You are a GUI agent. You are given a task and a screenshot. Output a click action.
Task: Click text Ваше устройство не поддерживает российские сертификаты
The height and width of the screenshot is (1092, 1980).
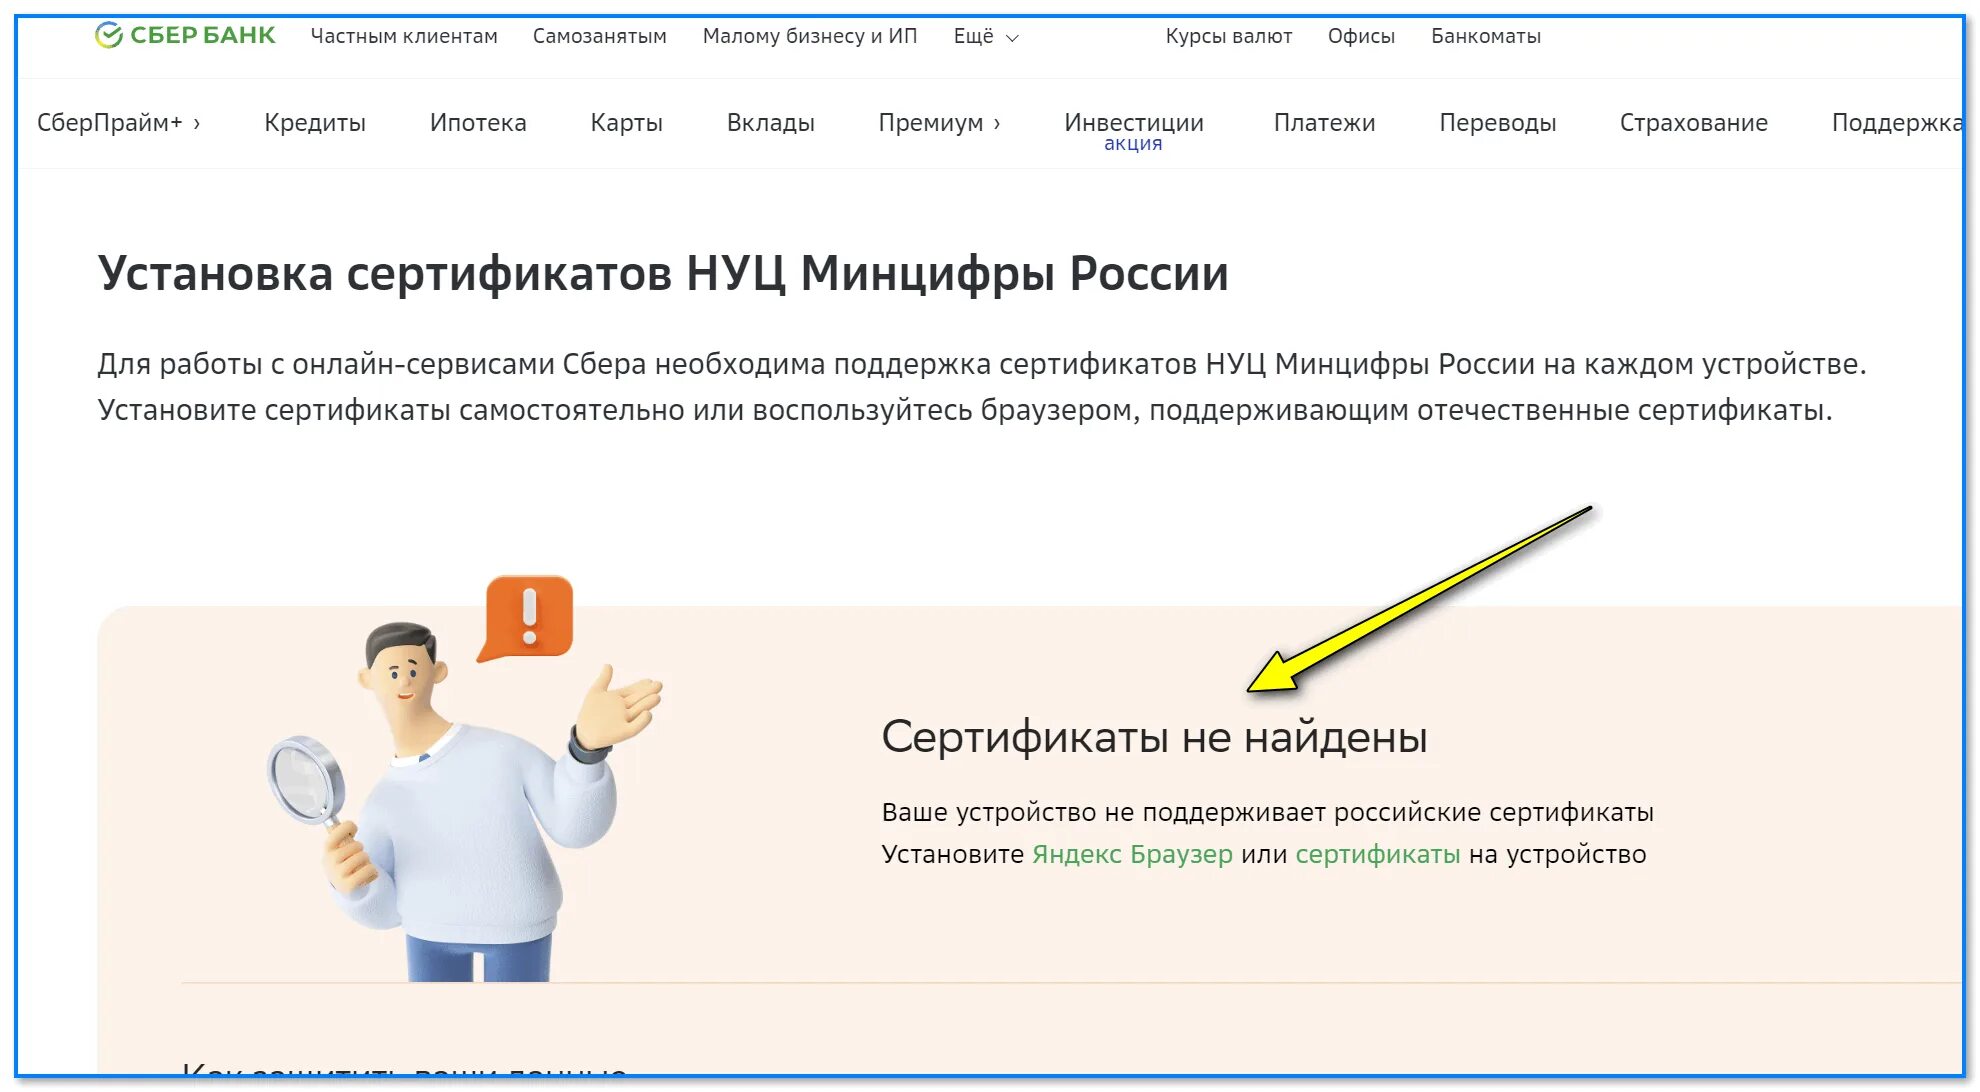click(1268, 812)
